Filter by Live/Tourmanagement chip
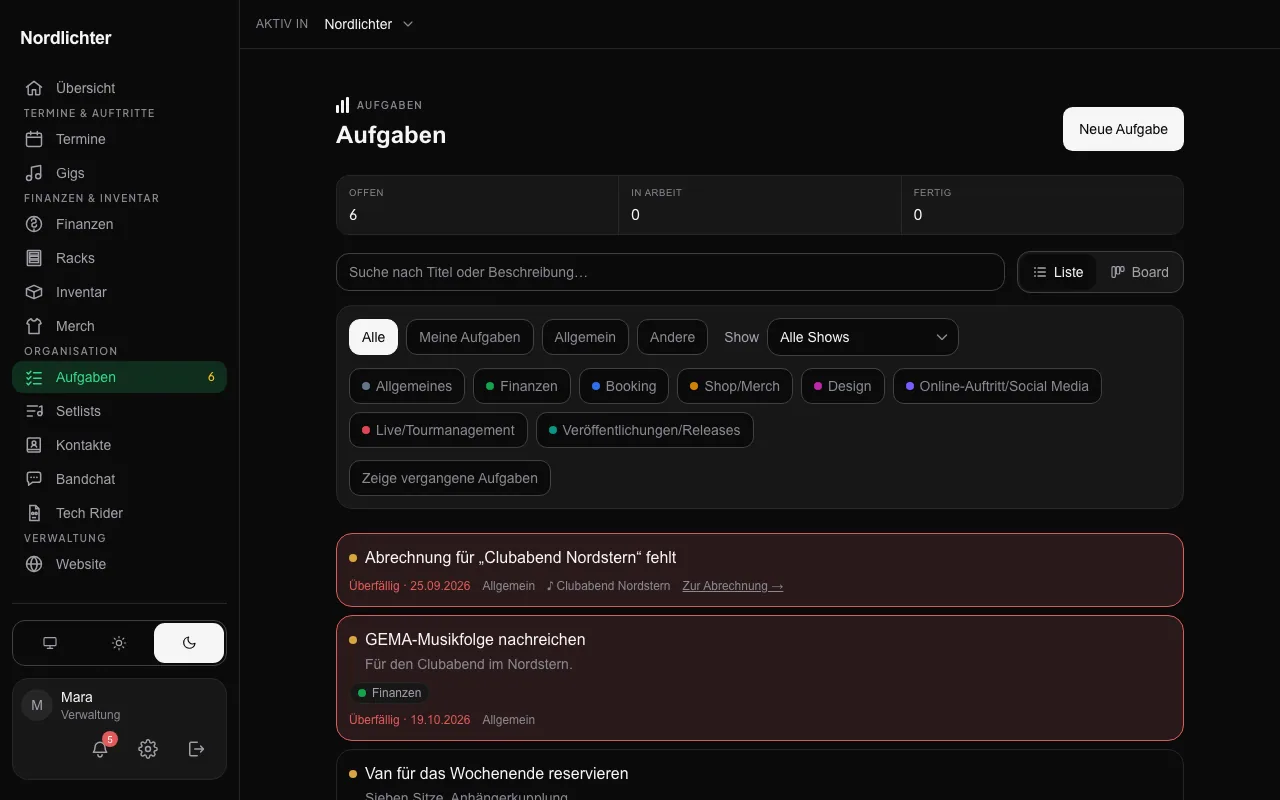This screenshot has height=800, width=1280. pyautogui.click(x=438, y=430)
